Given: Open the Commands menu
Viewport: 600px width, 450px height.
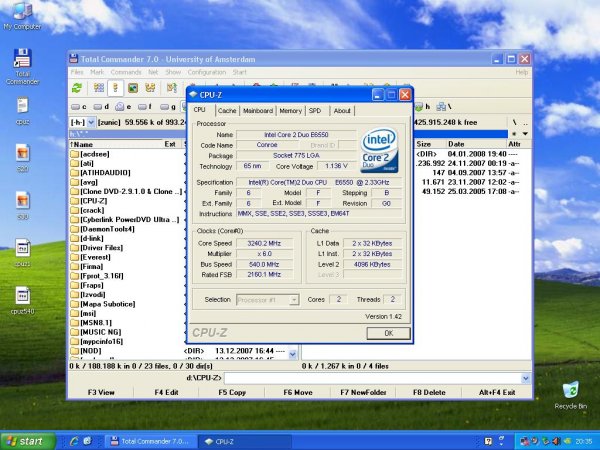Looking at the screenshot, I should (126, 72).
